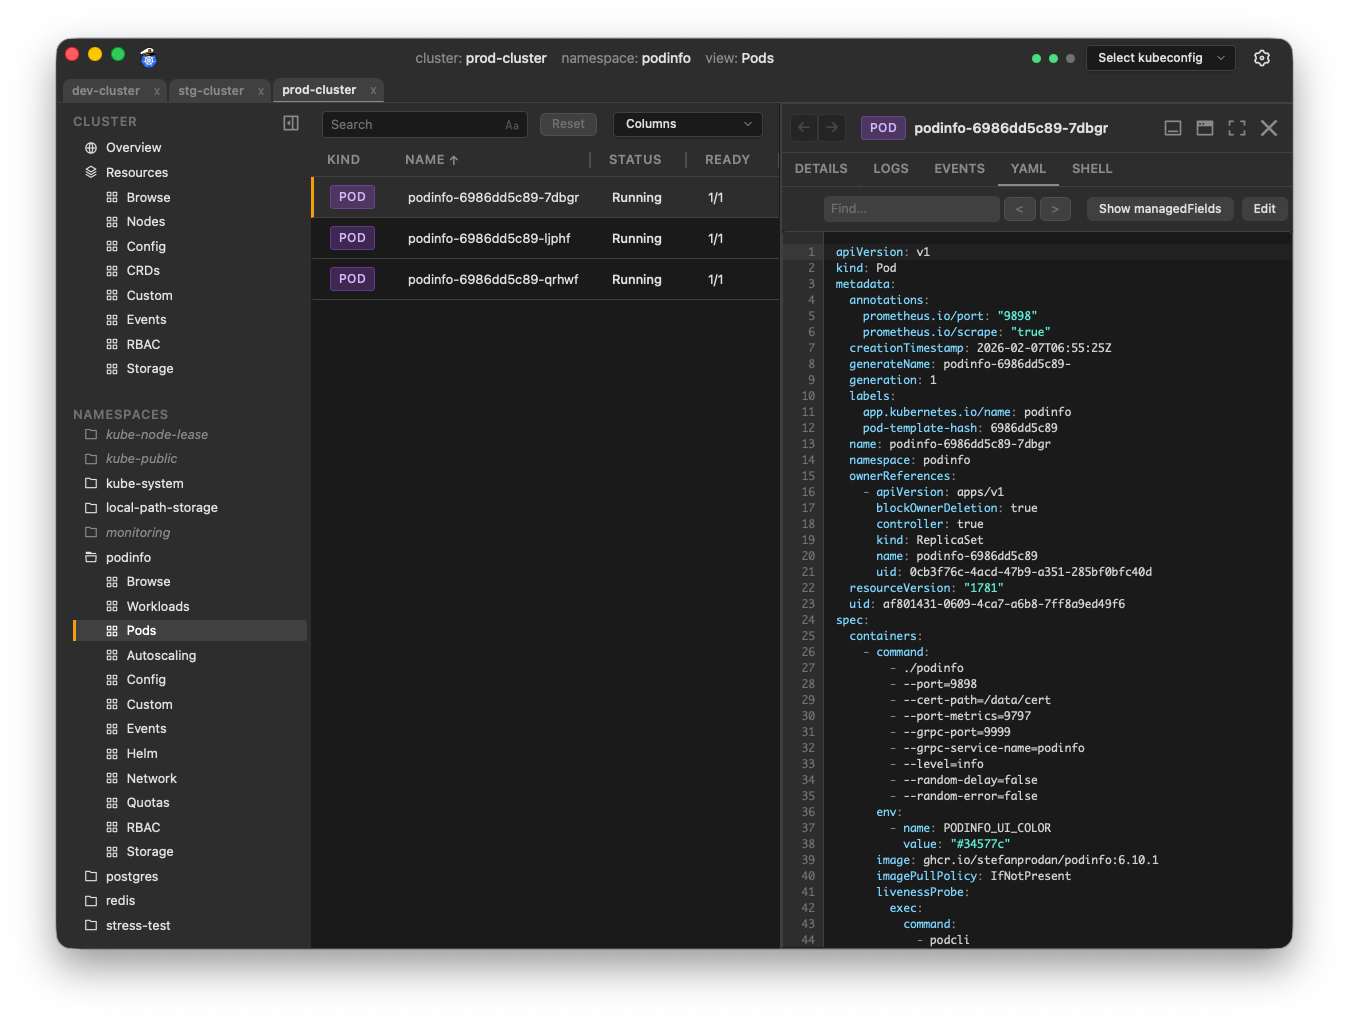
Task: Select Nodes under Cluster Resources
Action: (x=147, y=221)
